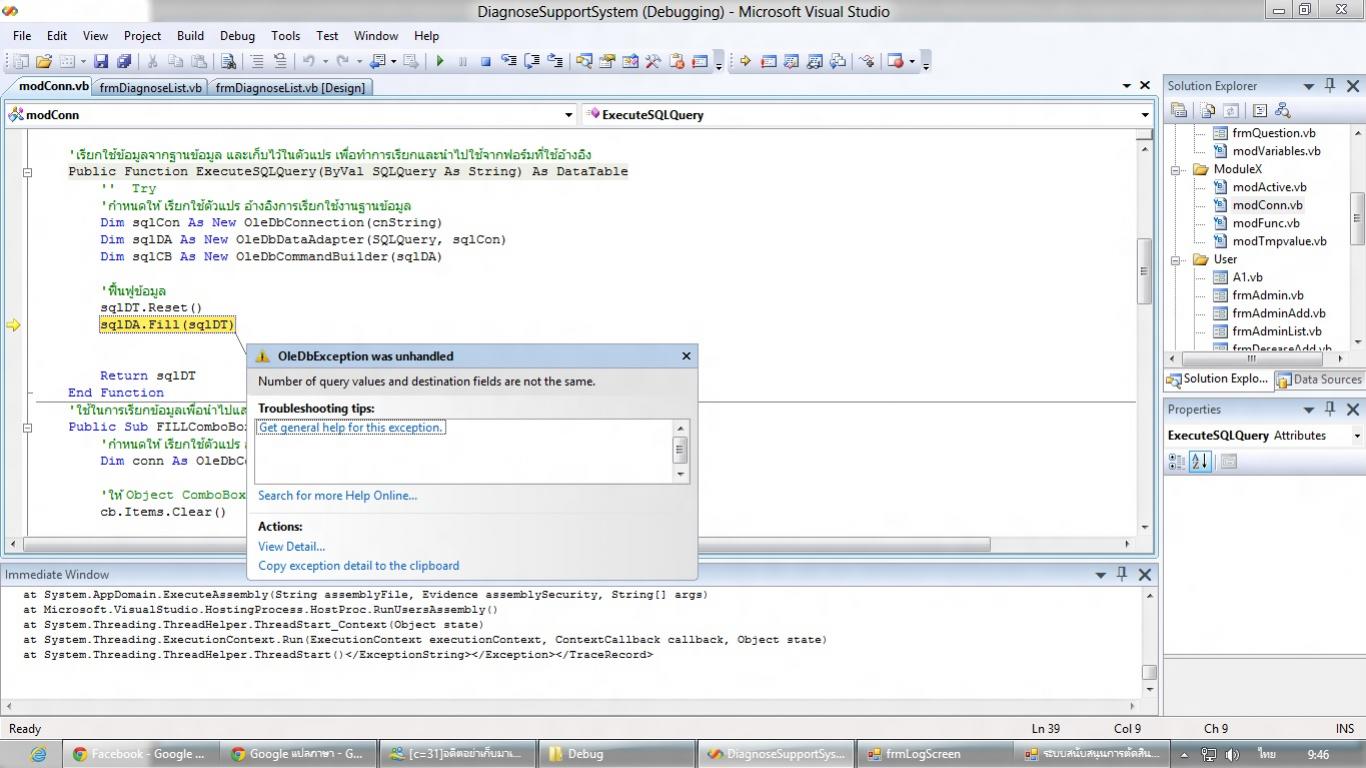Click the Copy toolbar icon
The image size is (1366, 768).
(175, 61)
